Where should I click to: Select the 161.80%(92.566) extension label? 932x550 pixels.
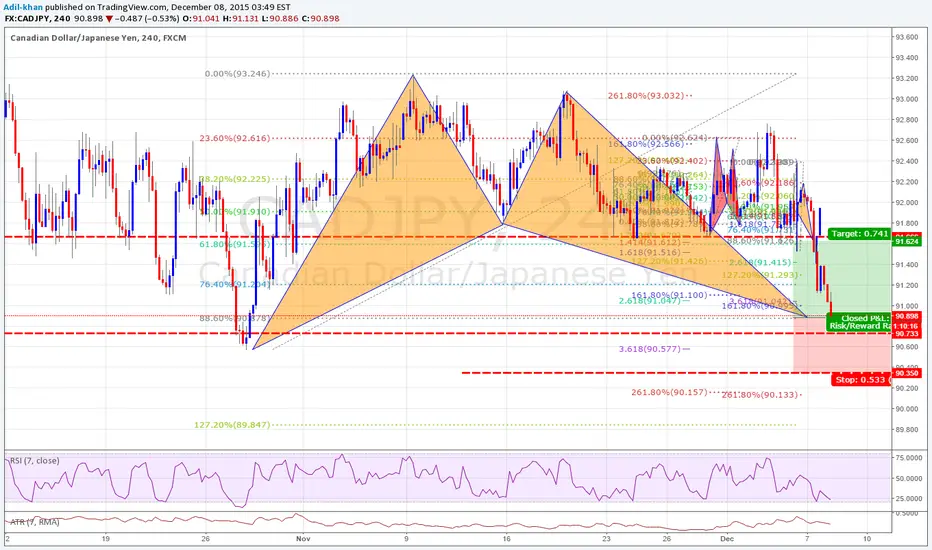point(646,144)
